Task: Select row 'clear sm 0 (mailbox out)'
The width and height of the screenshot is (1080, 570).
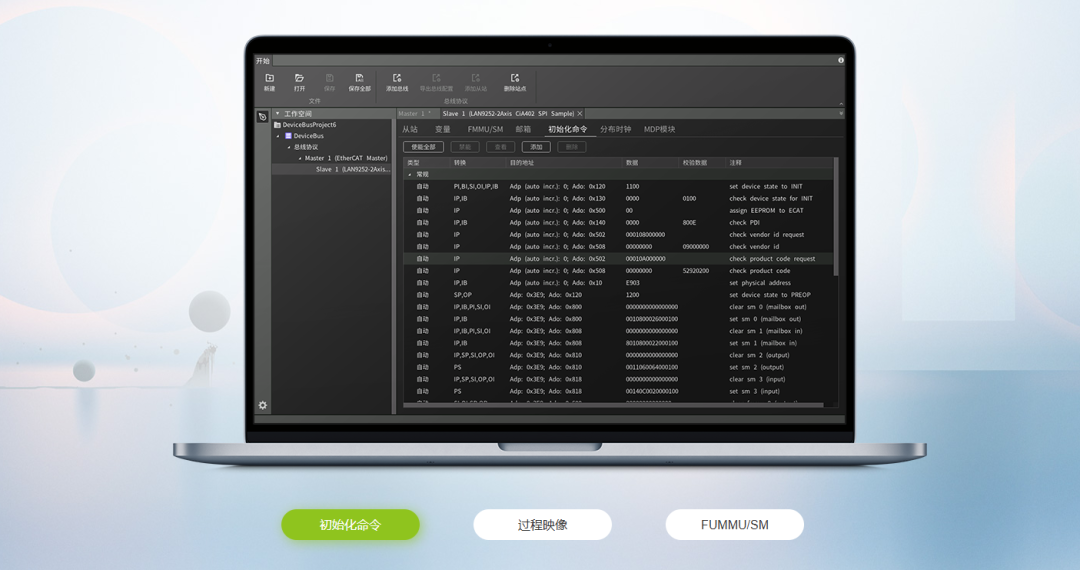Action: 619,307
